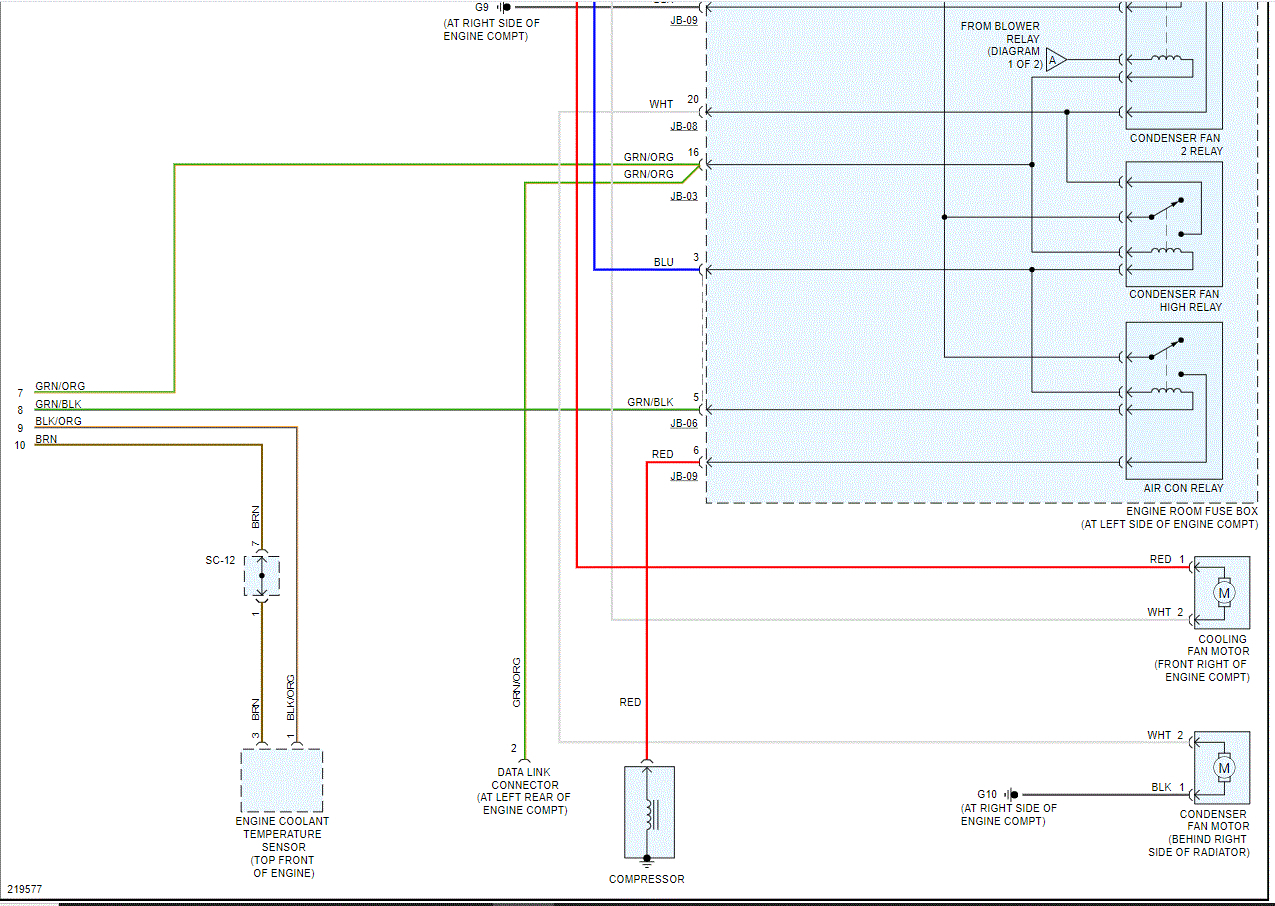The width and height of the screenshot is (1275, 906).
Task: Click the Engine Room Fuse Box label
Action: (1169, 517)
